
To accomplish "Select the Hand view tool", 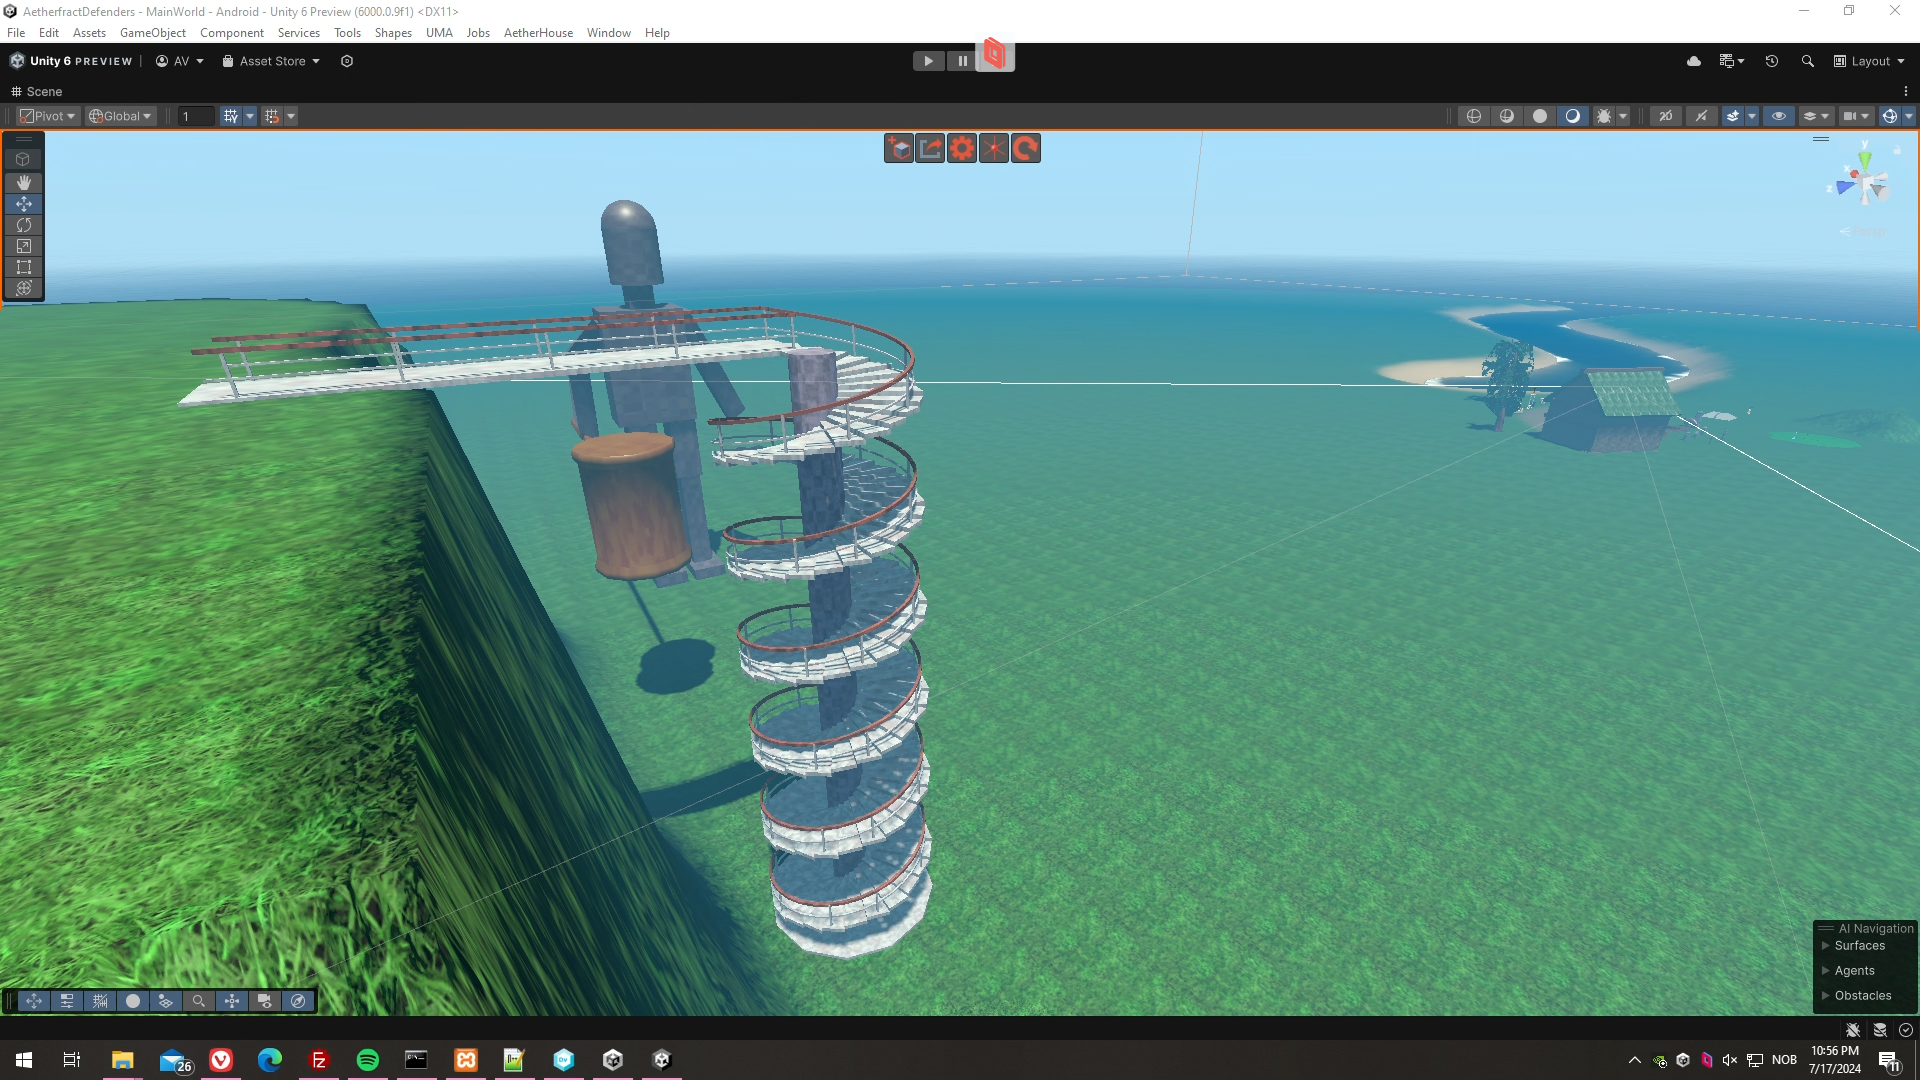I will click(x=23, y=182).
